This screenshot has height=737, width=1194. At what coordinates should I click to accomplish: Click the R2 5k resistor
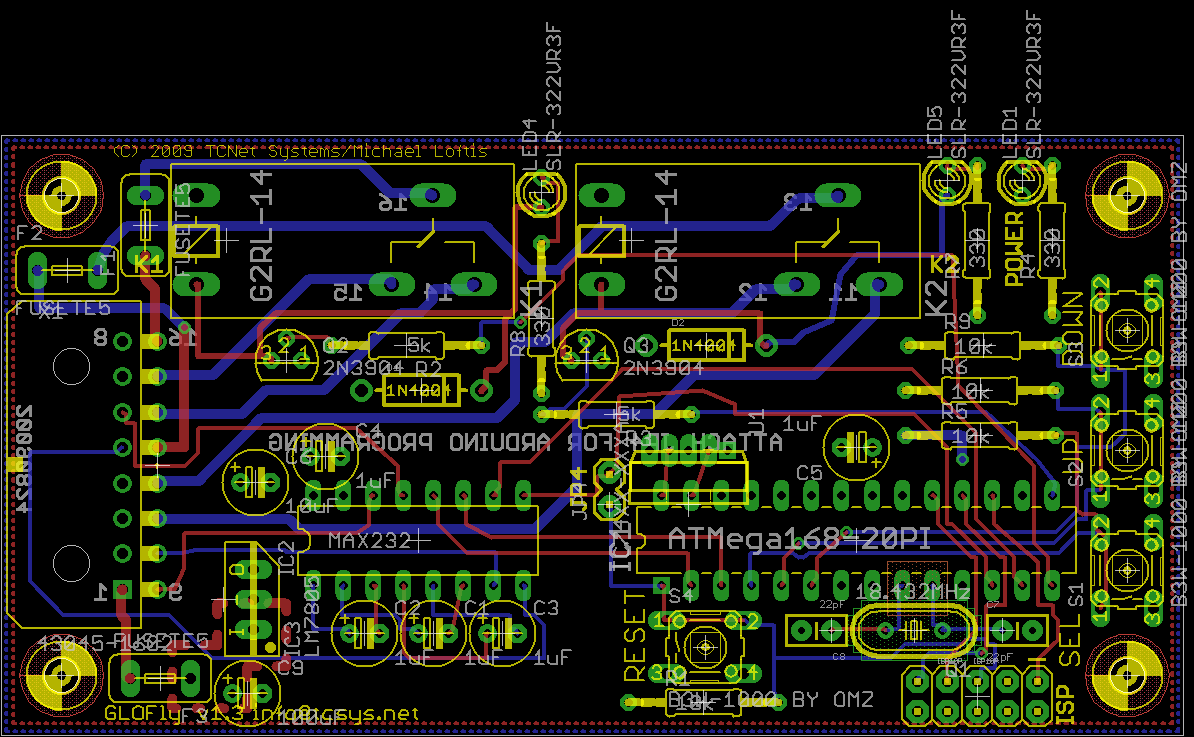[406, 345]
